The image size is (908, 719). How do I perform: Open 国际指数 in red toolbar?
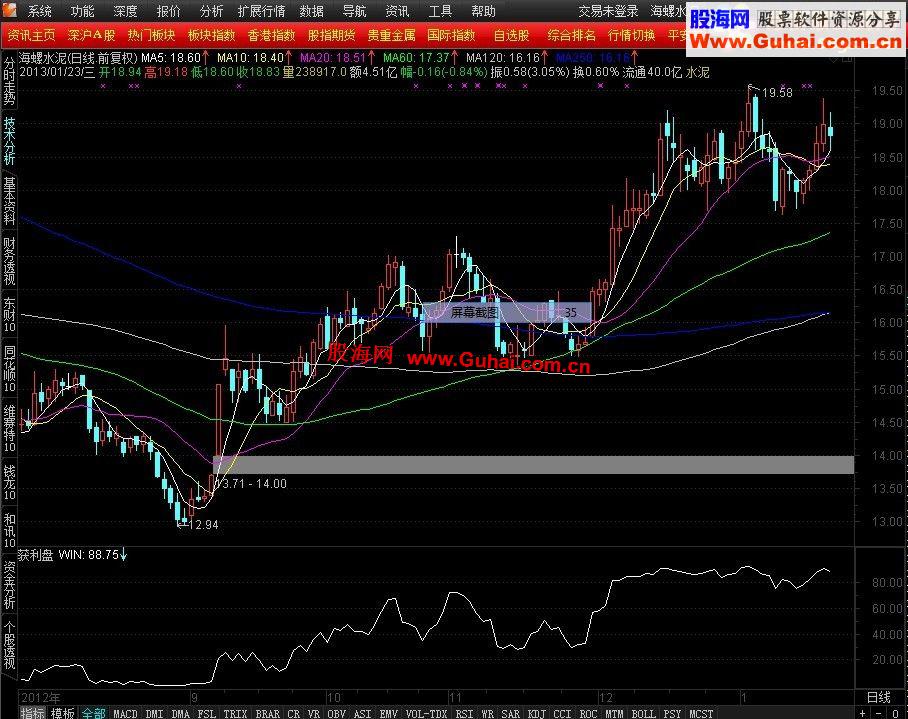pyautogui.click(x=451, y=35)
